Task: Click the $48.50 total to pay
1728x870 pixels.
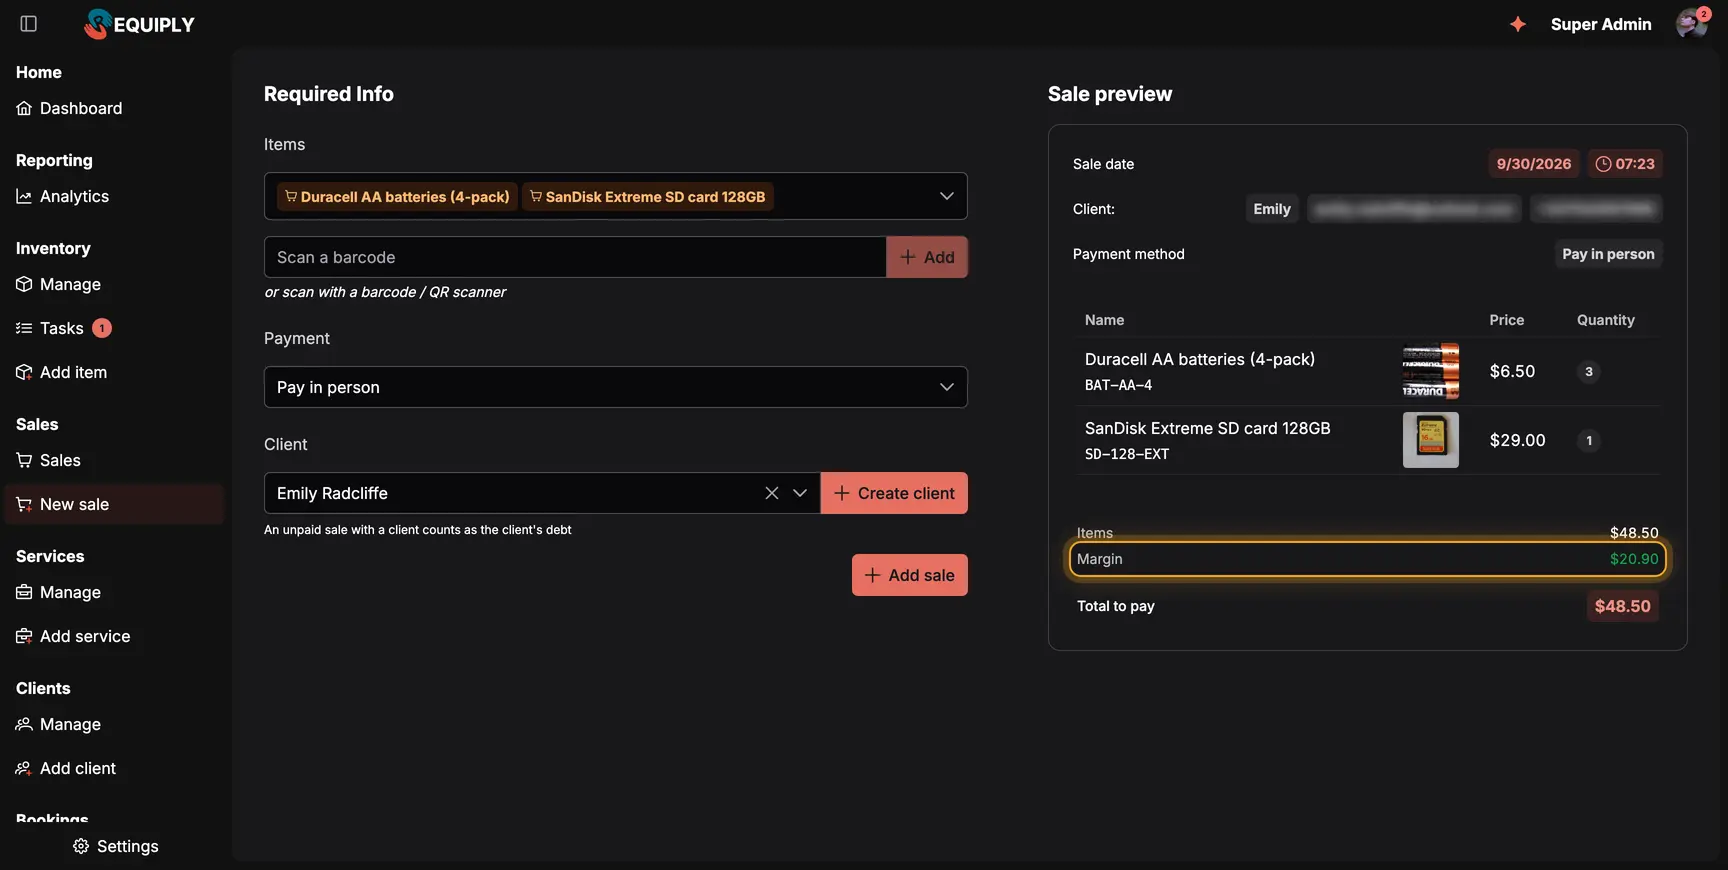Action: point(1623,606)
